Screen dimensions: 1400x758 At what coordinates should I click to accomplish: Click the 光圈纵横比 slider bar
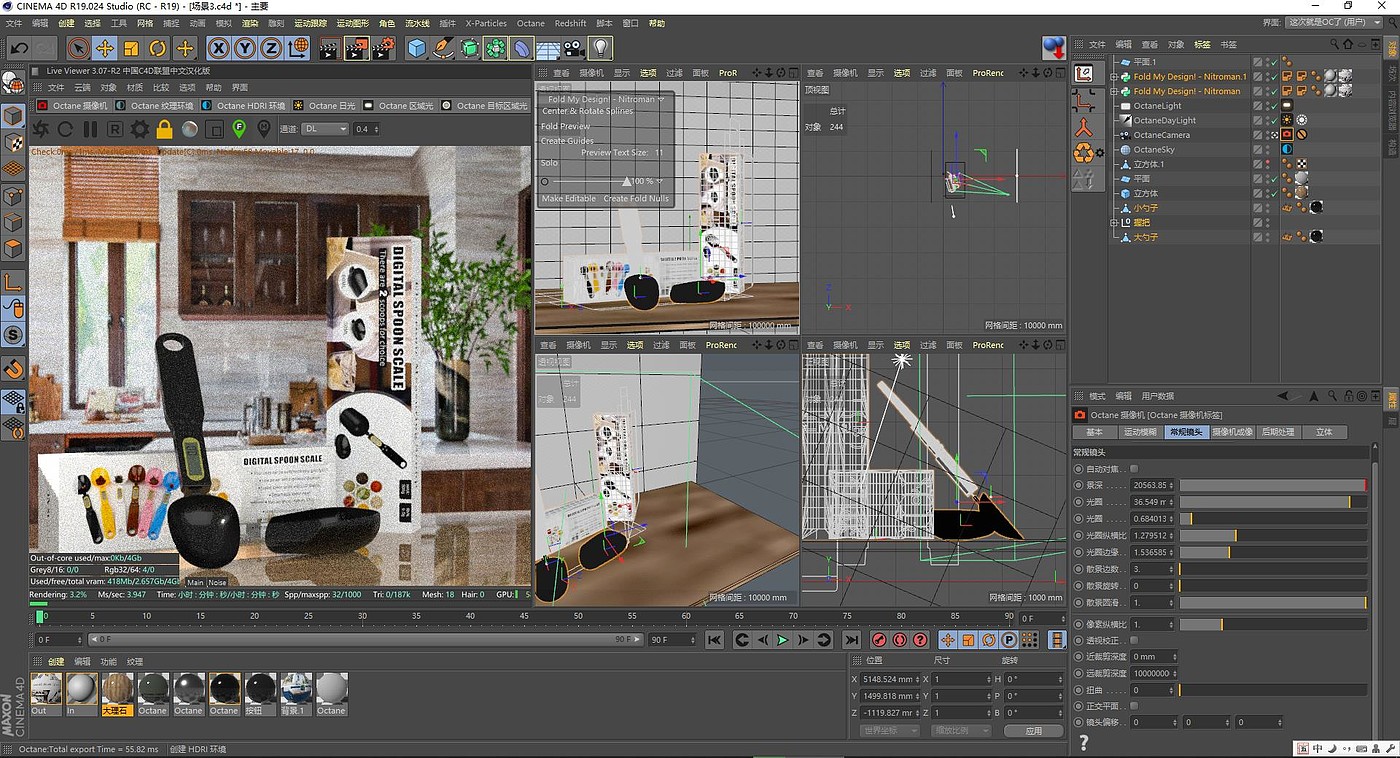(x=1272, y=535)
